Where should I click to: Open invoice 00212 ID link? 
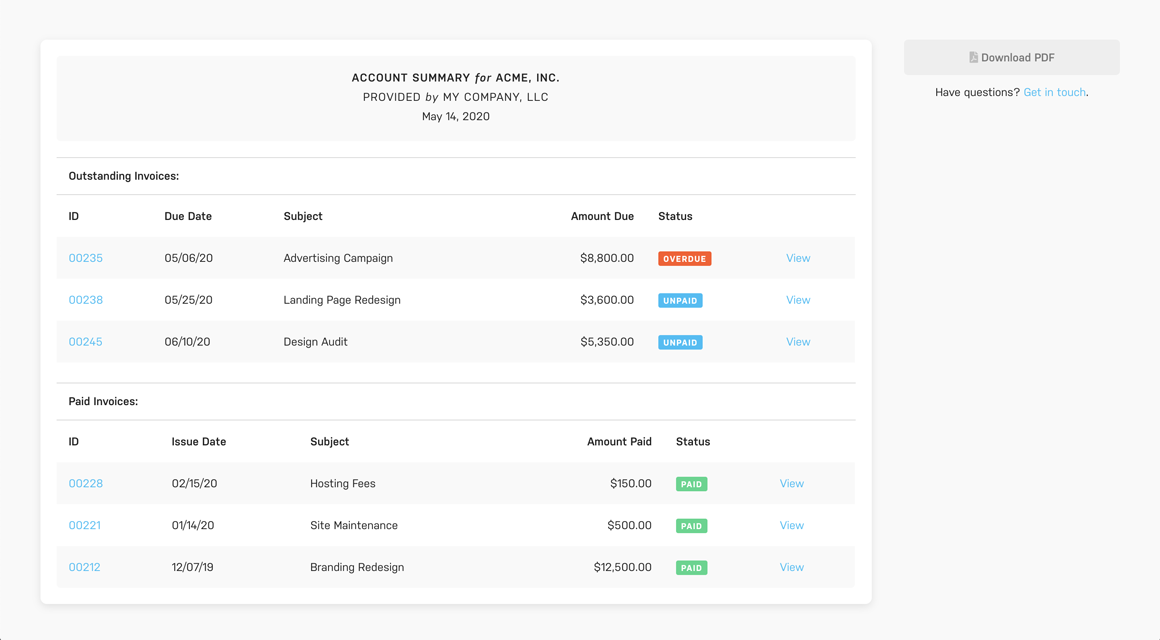(85, 568)
